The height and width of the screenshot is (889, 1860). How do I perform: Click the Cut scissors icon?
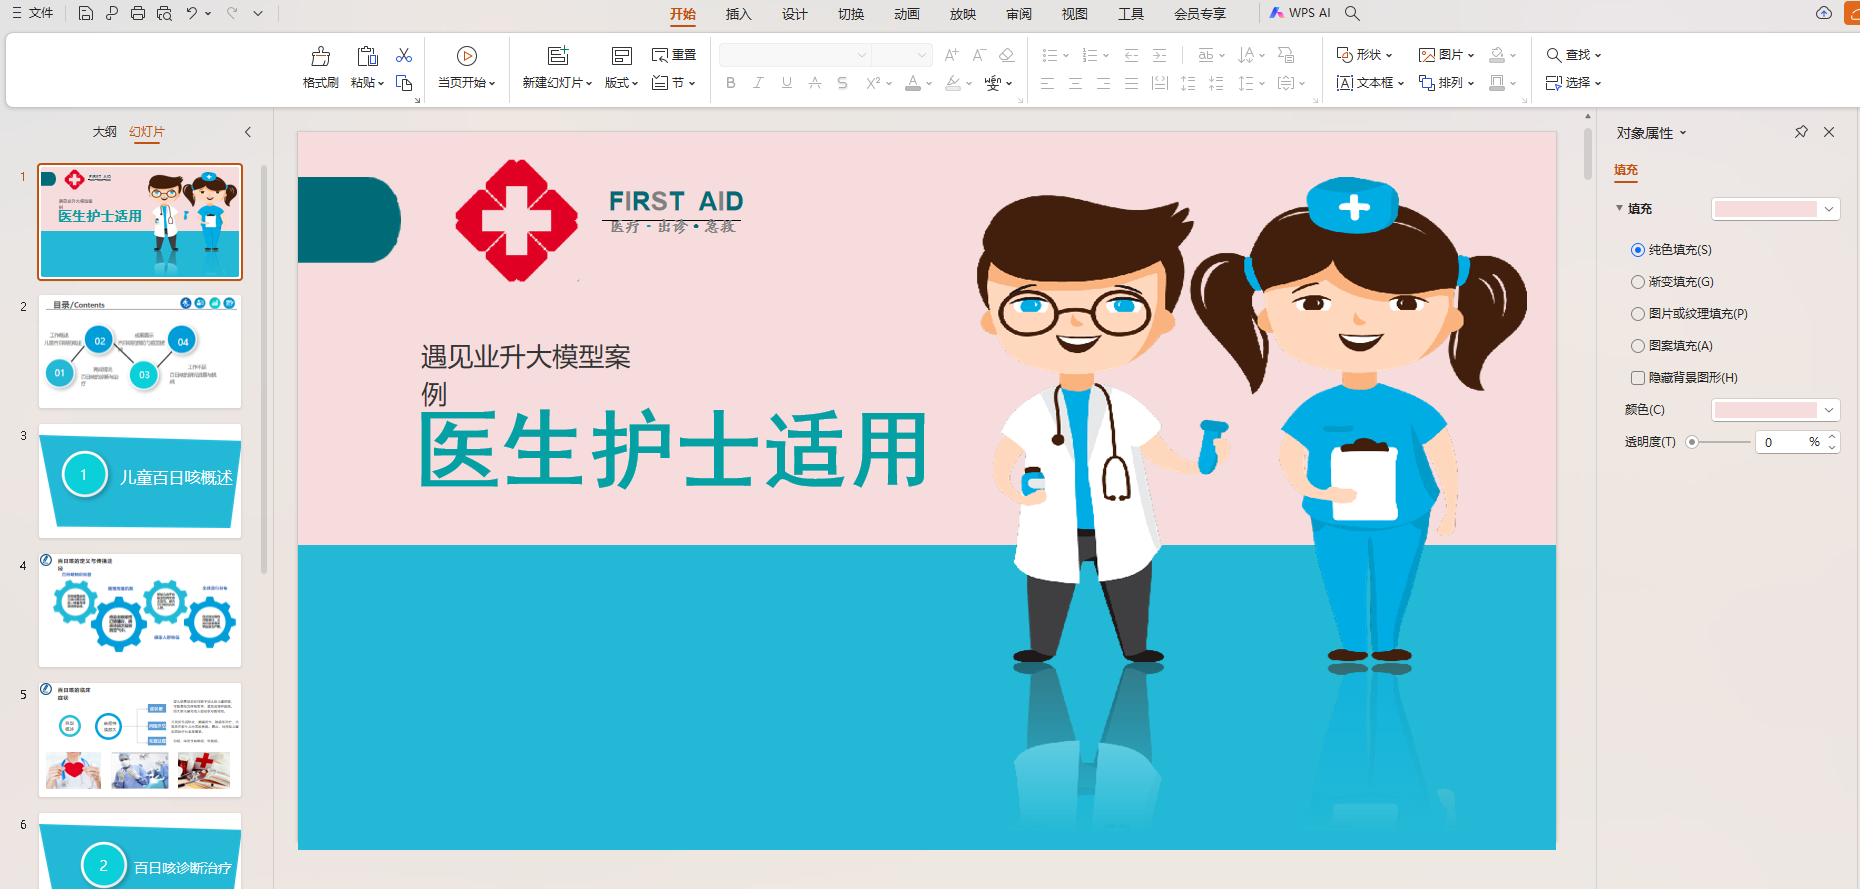pos(404,56)
